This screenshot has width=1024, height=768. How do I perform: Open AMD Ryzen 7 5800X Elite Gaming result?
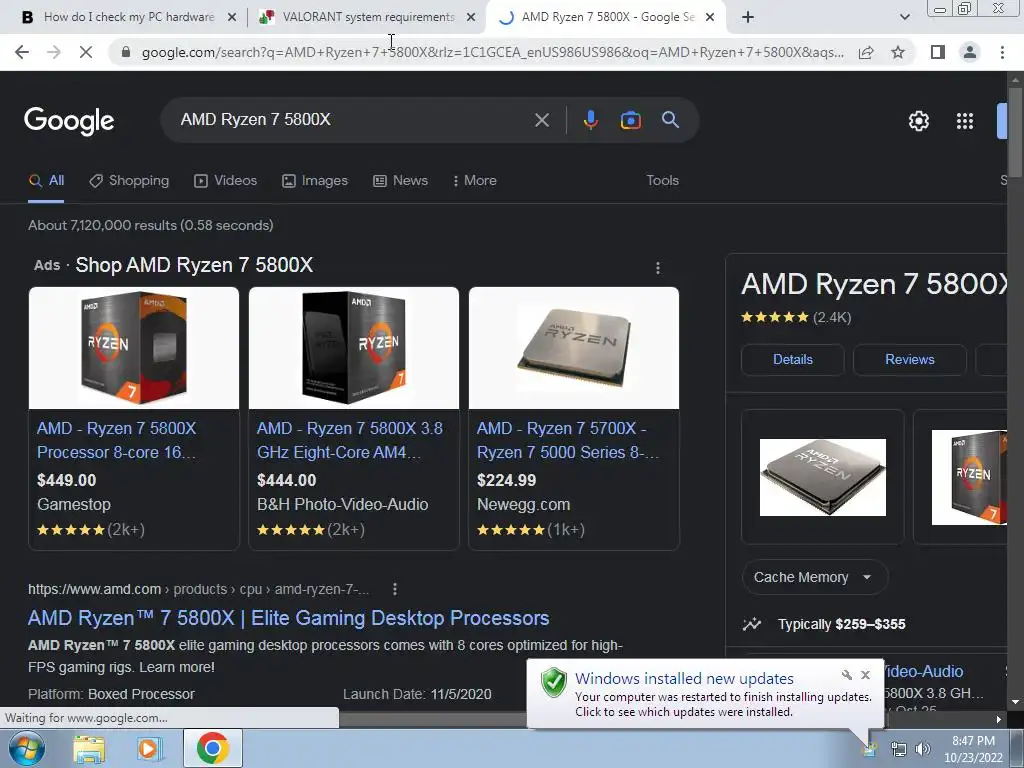click(289, 618)
